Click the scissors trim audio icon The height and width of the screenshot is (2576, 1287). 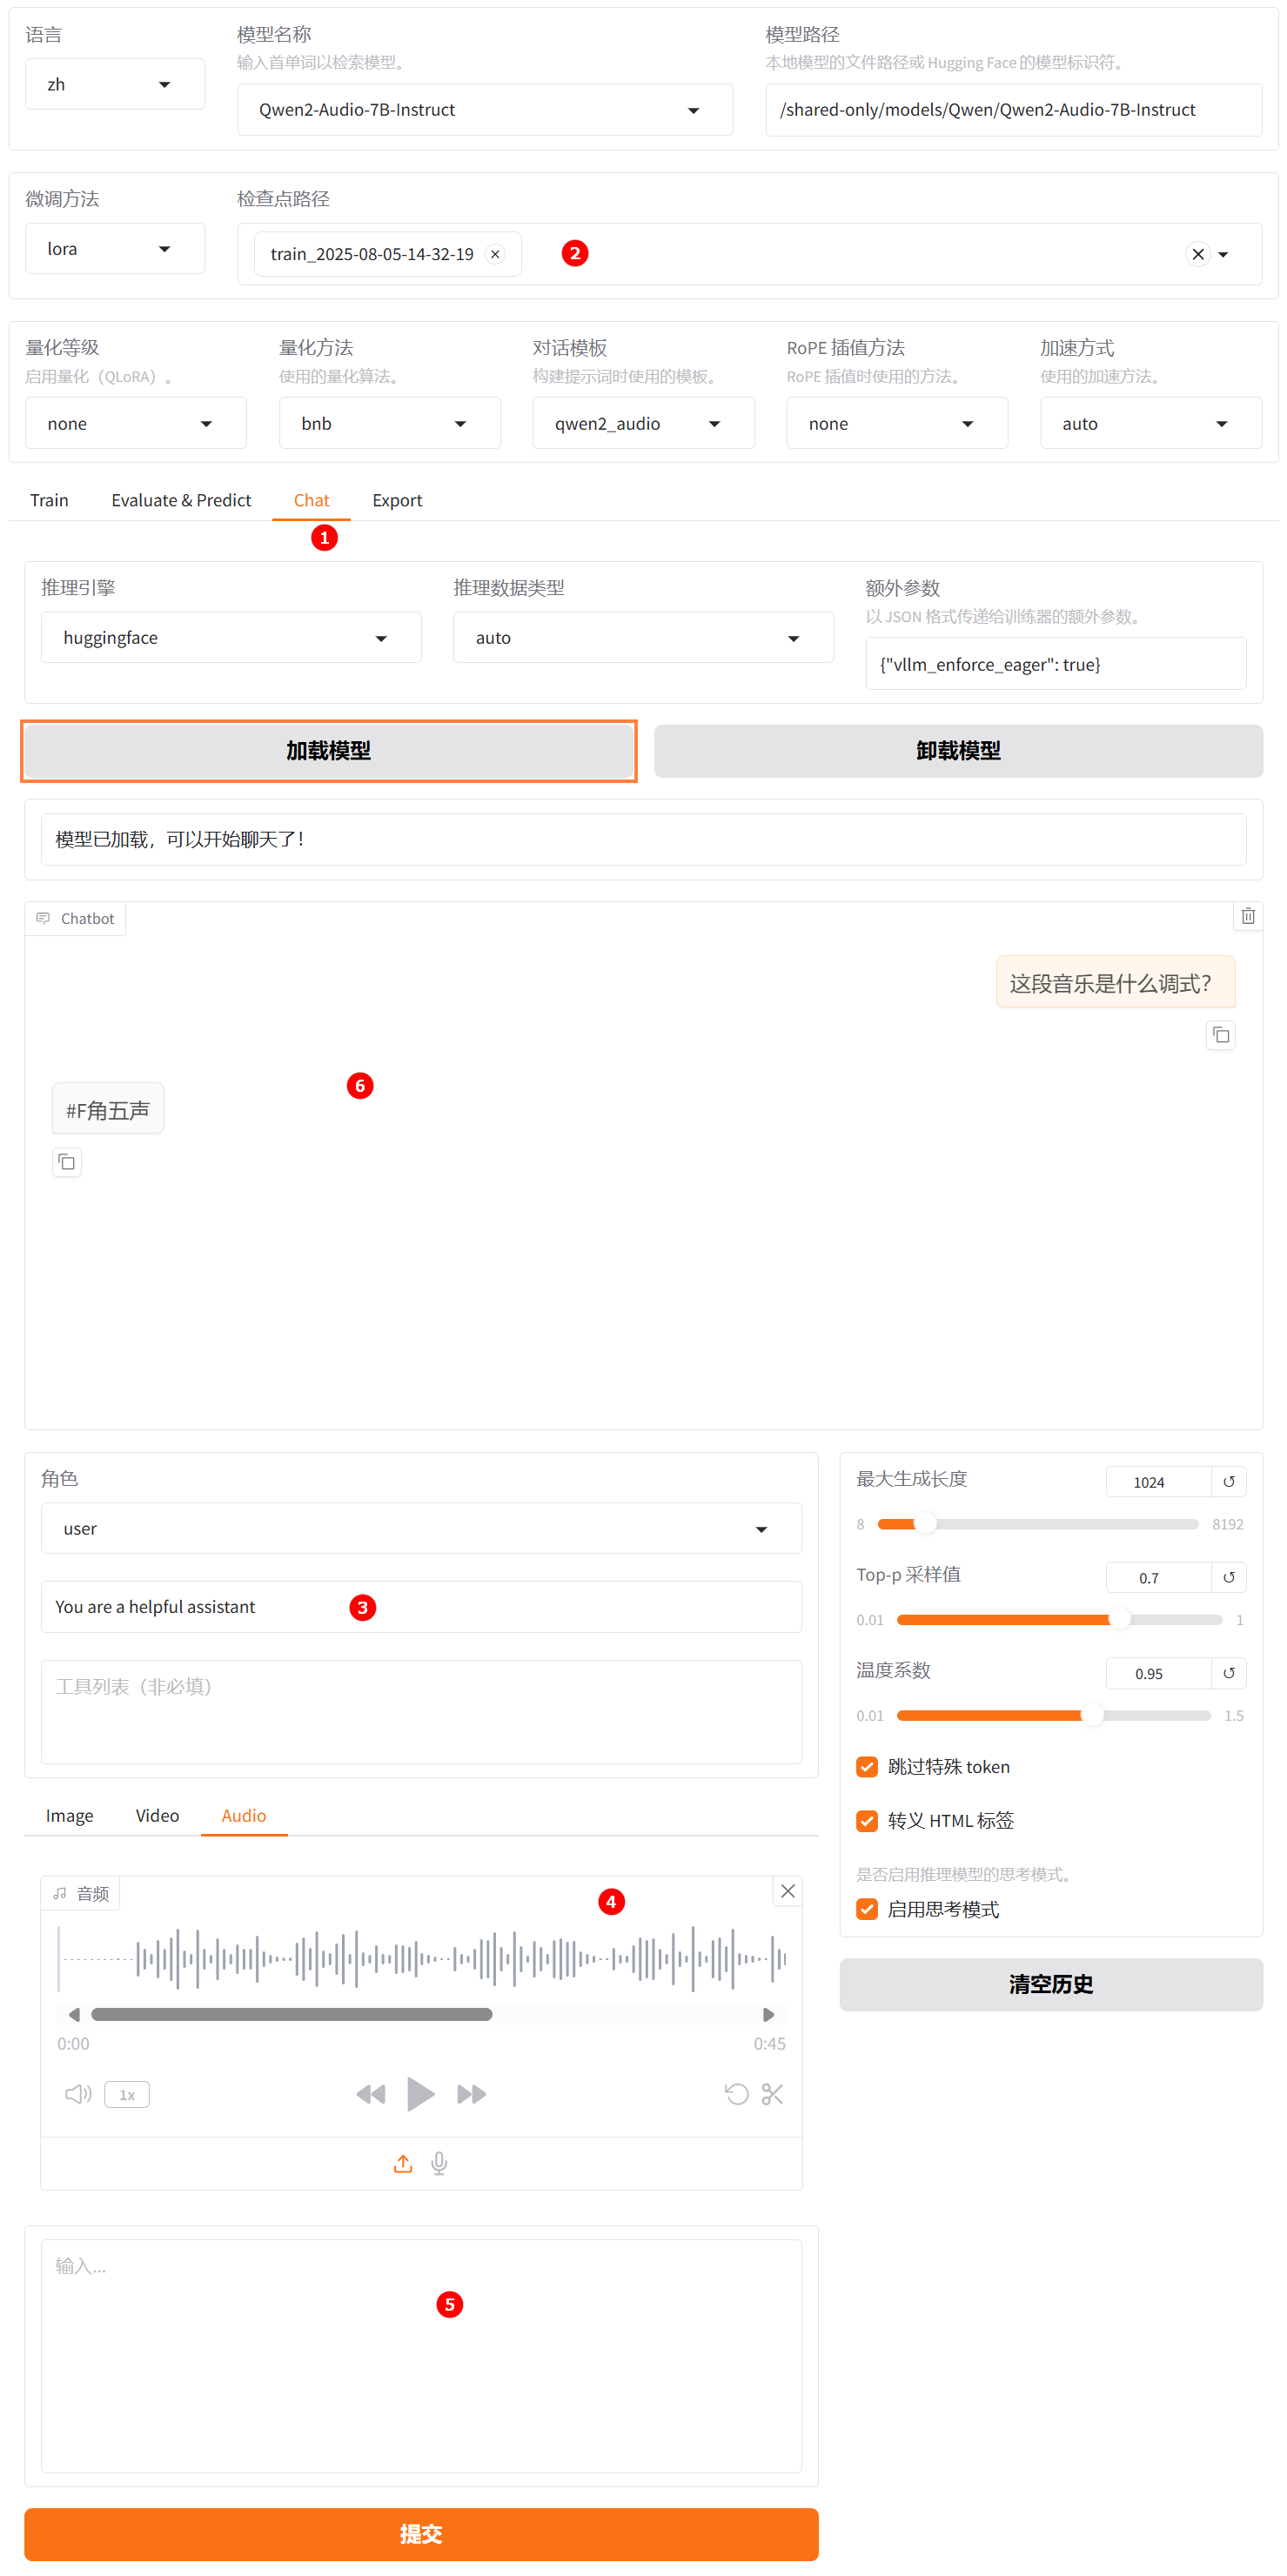point(772,2093)
